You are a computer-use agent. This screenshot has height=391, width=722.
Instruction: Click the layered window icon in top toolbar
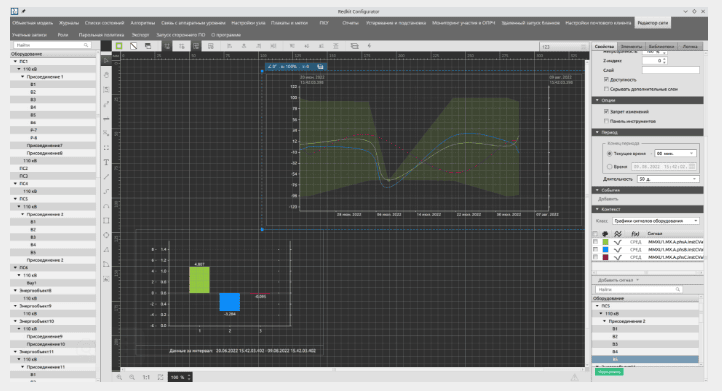[x=148, y=46]
